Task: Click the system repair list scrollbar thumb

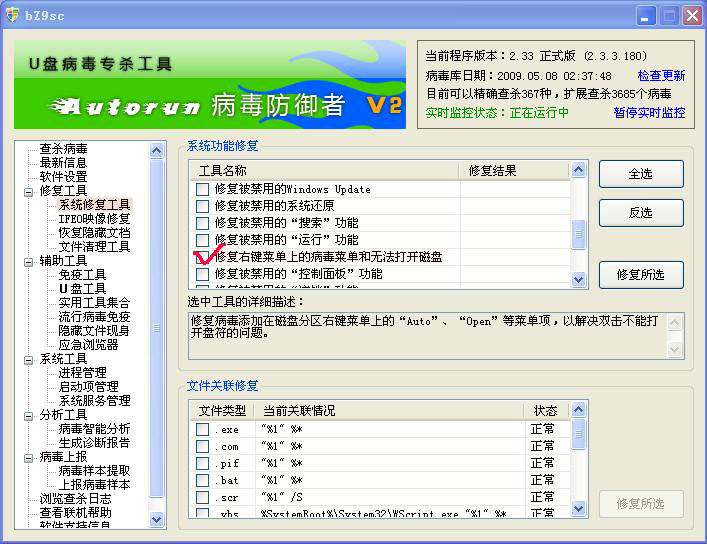Action: [x=578, y=234]
